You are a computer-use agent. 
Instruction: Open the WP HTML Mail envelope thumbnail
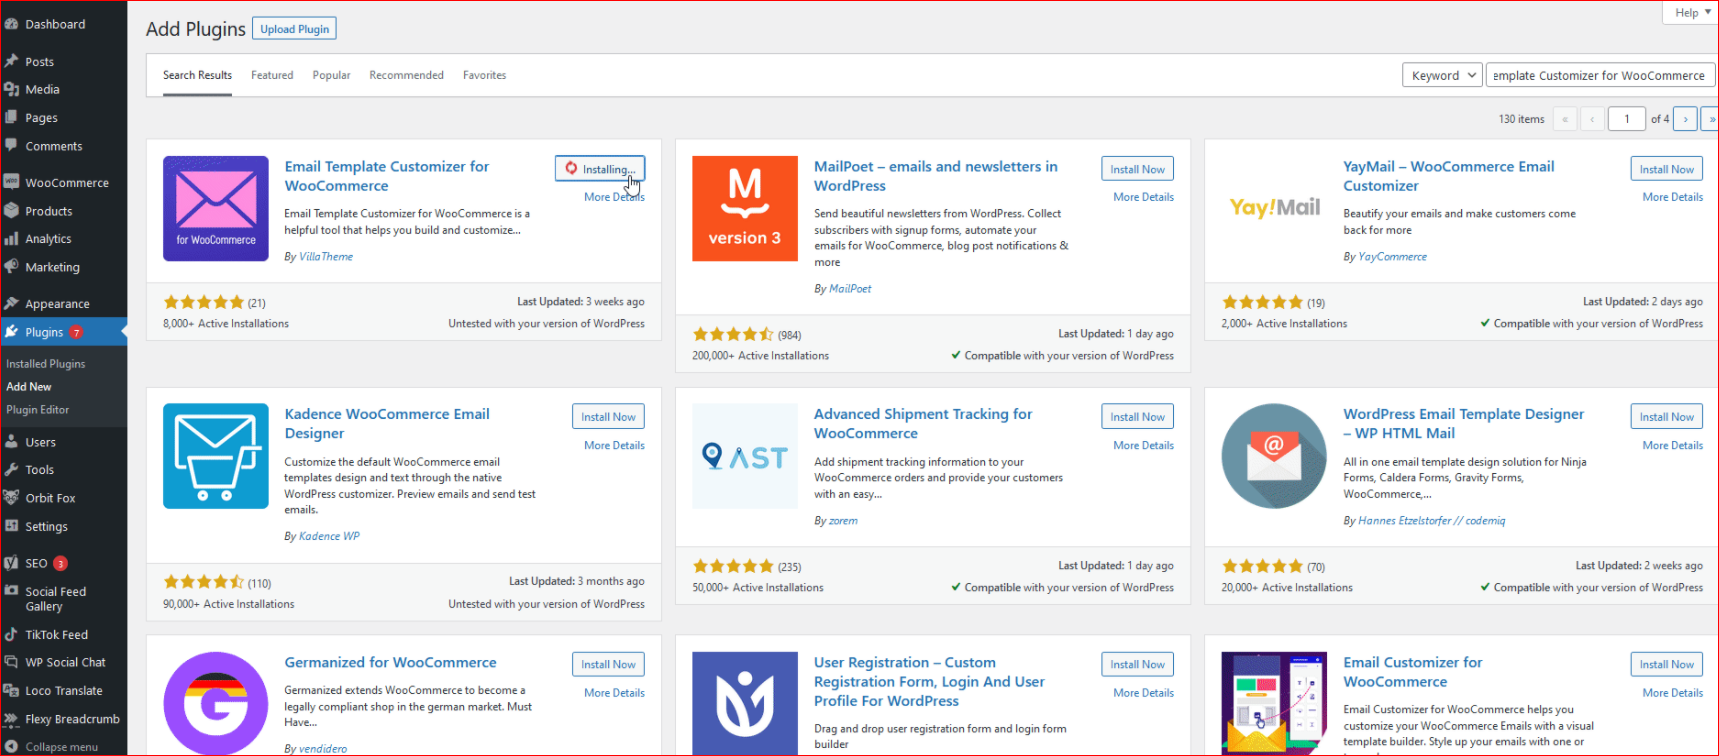[1274, 456]
